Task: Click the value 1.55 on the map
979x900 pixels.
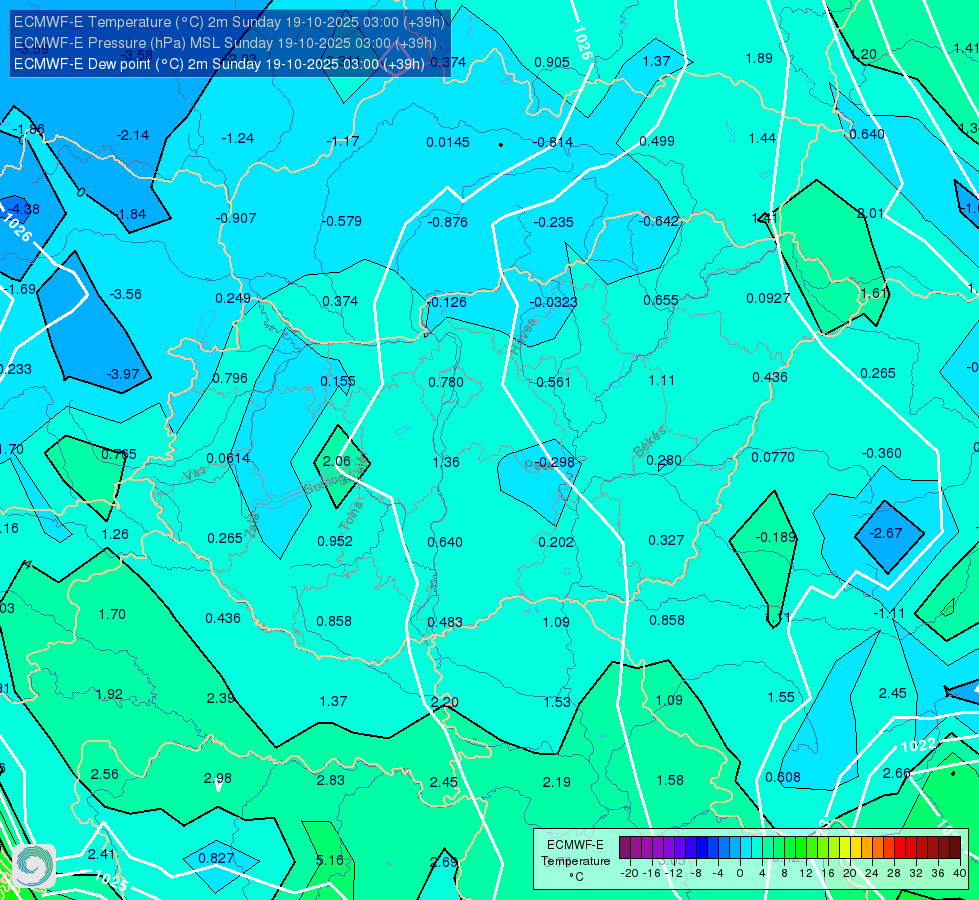Action: (x=780, y=697)
